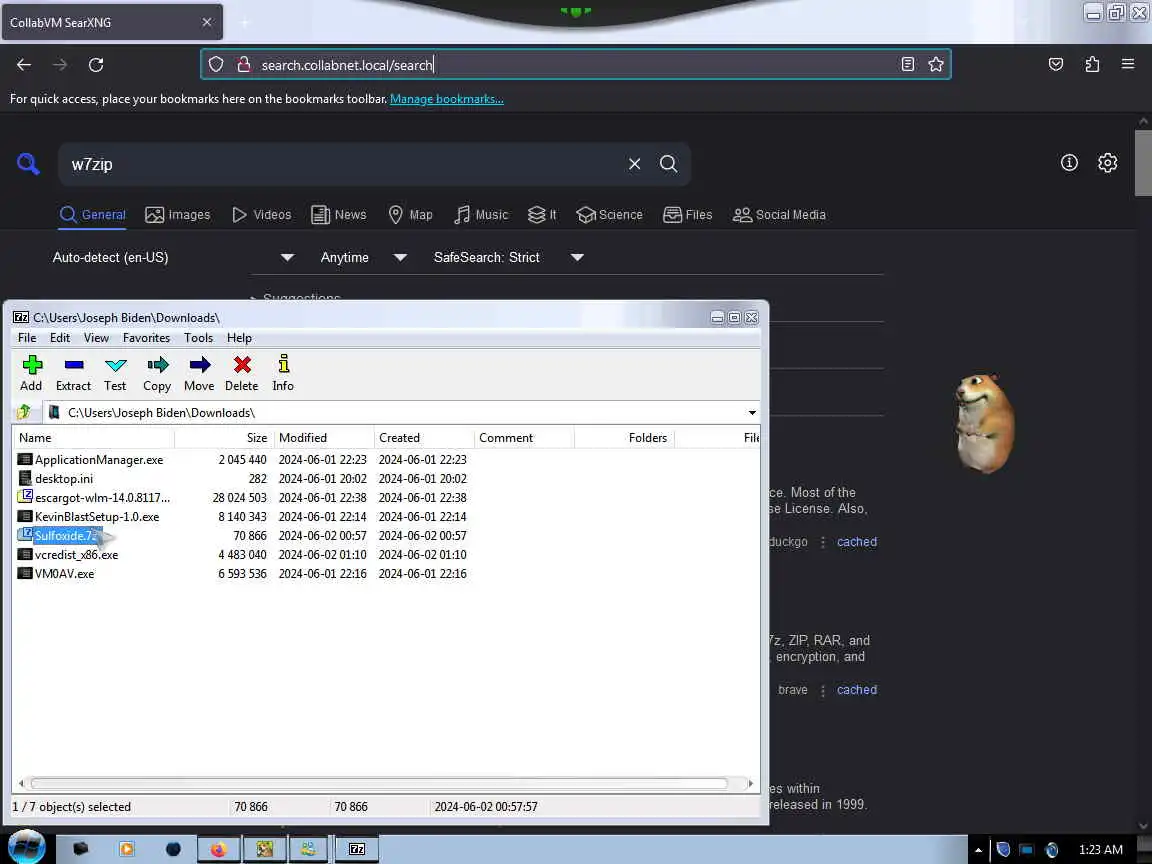Bookmark this page with the star icon
Image resolution: width=1152 pixels, height=864 pixels.
coord(935,65)
